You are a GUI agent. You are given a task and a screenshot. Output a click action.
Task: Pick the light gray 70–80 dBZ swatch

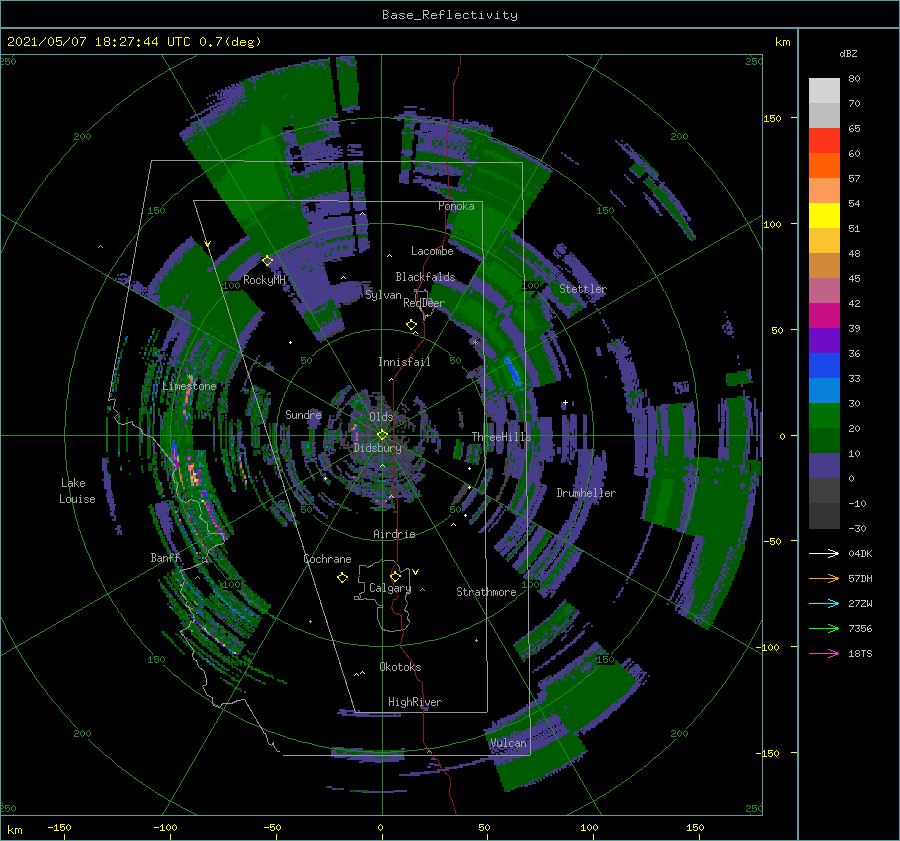point(824,91)
